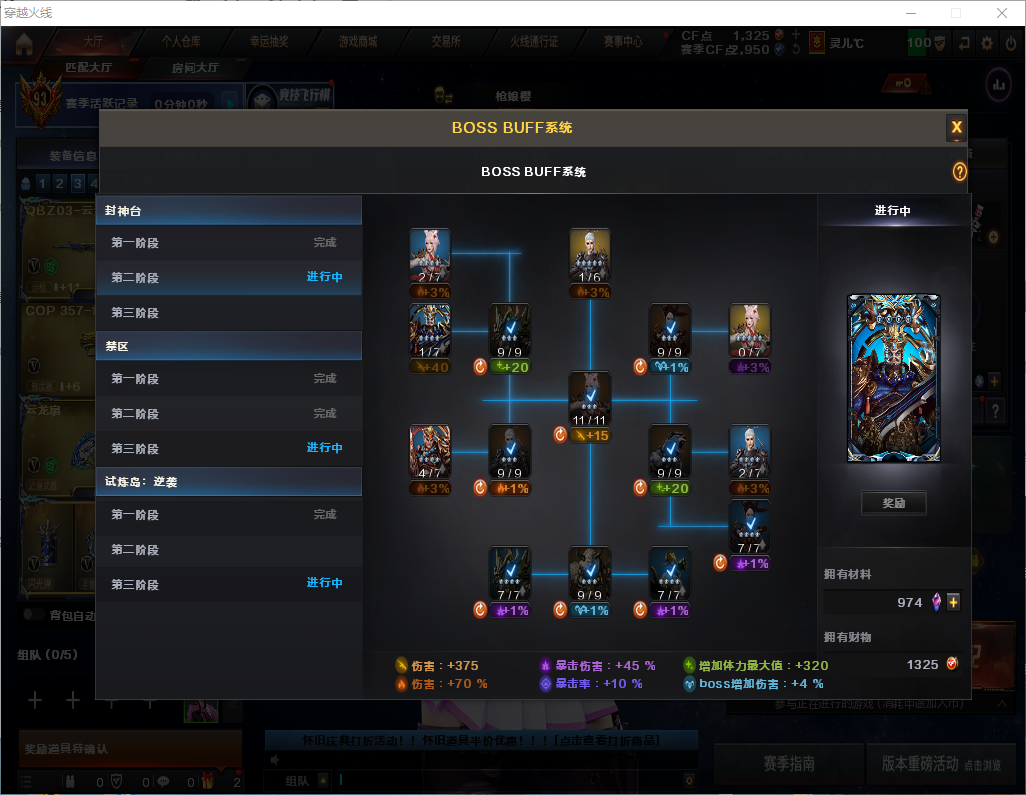Select 禁区 第三阶段 in progress stage
1026x795 pixels.
(x=228, y=448)
